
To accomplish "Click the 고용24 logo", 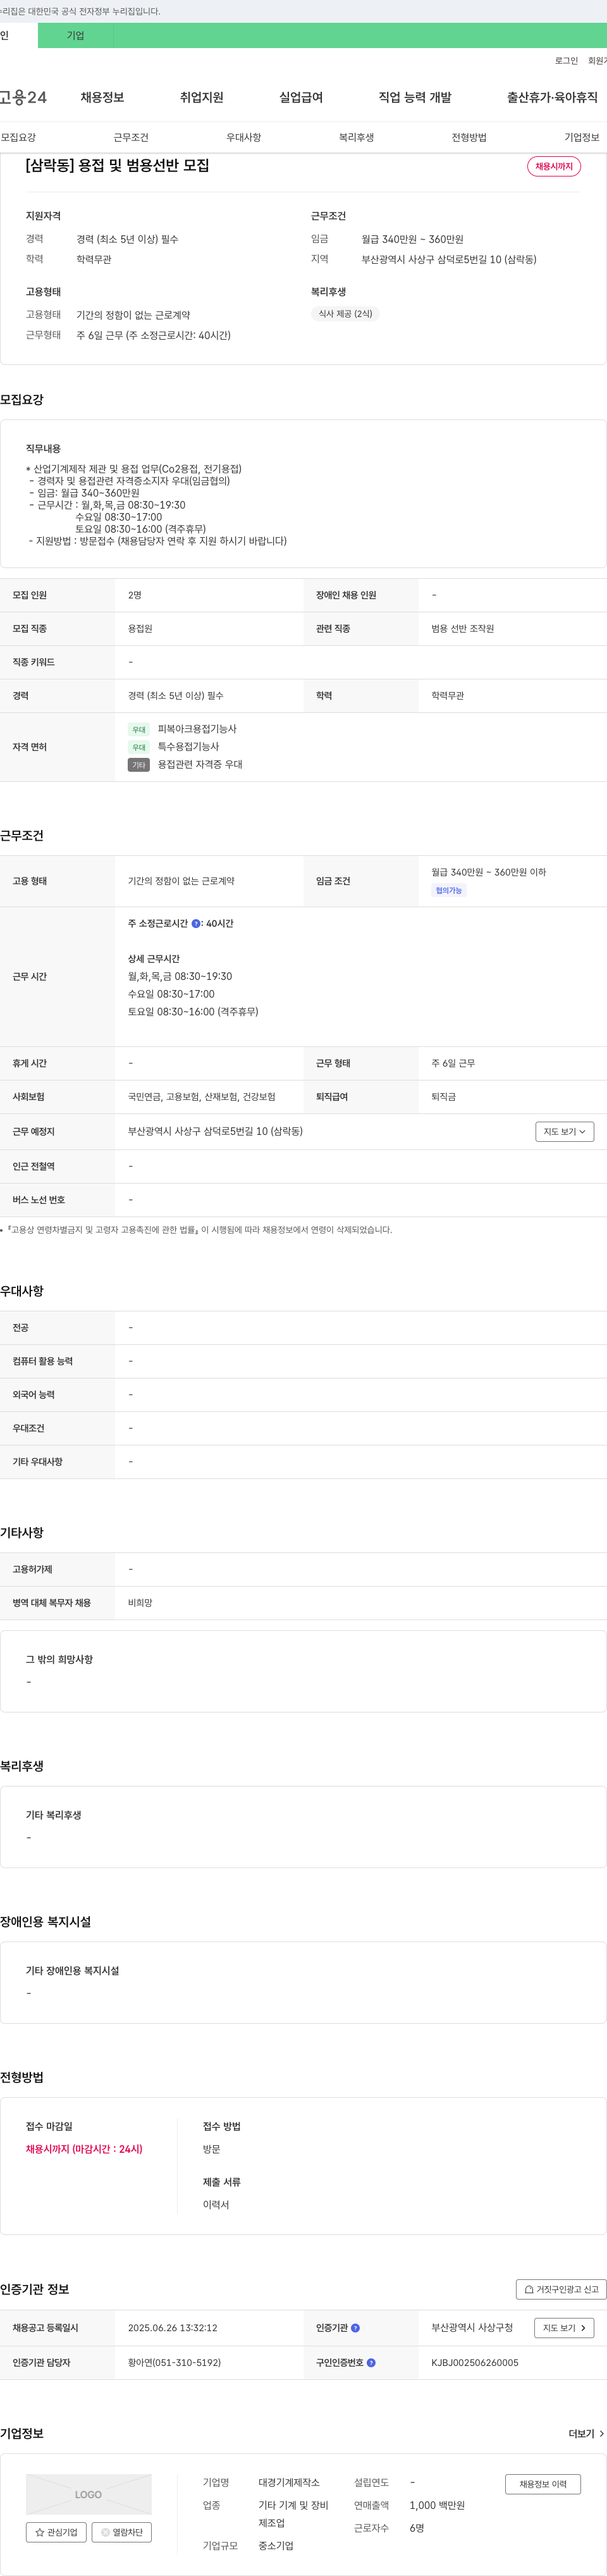I will tap(23, 97).
